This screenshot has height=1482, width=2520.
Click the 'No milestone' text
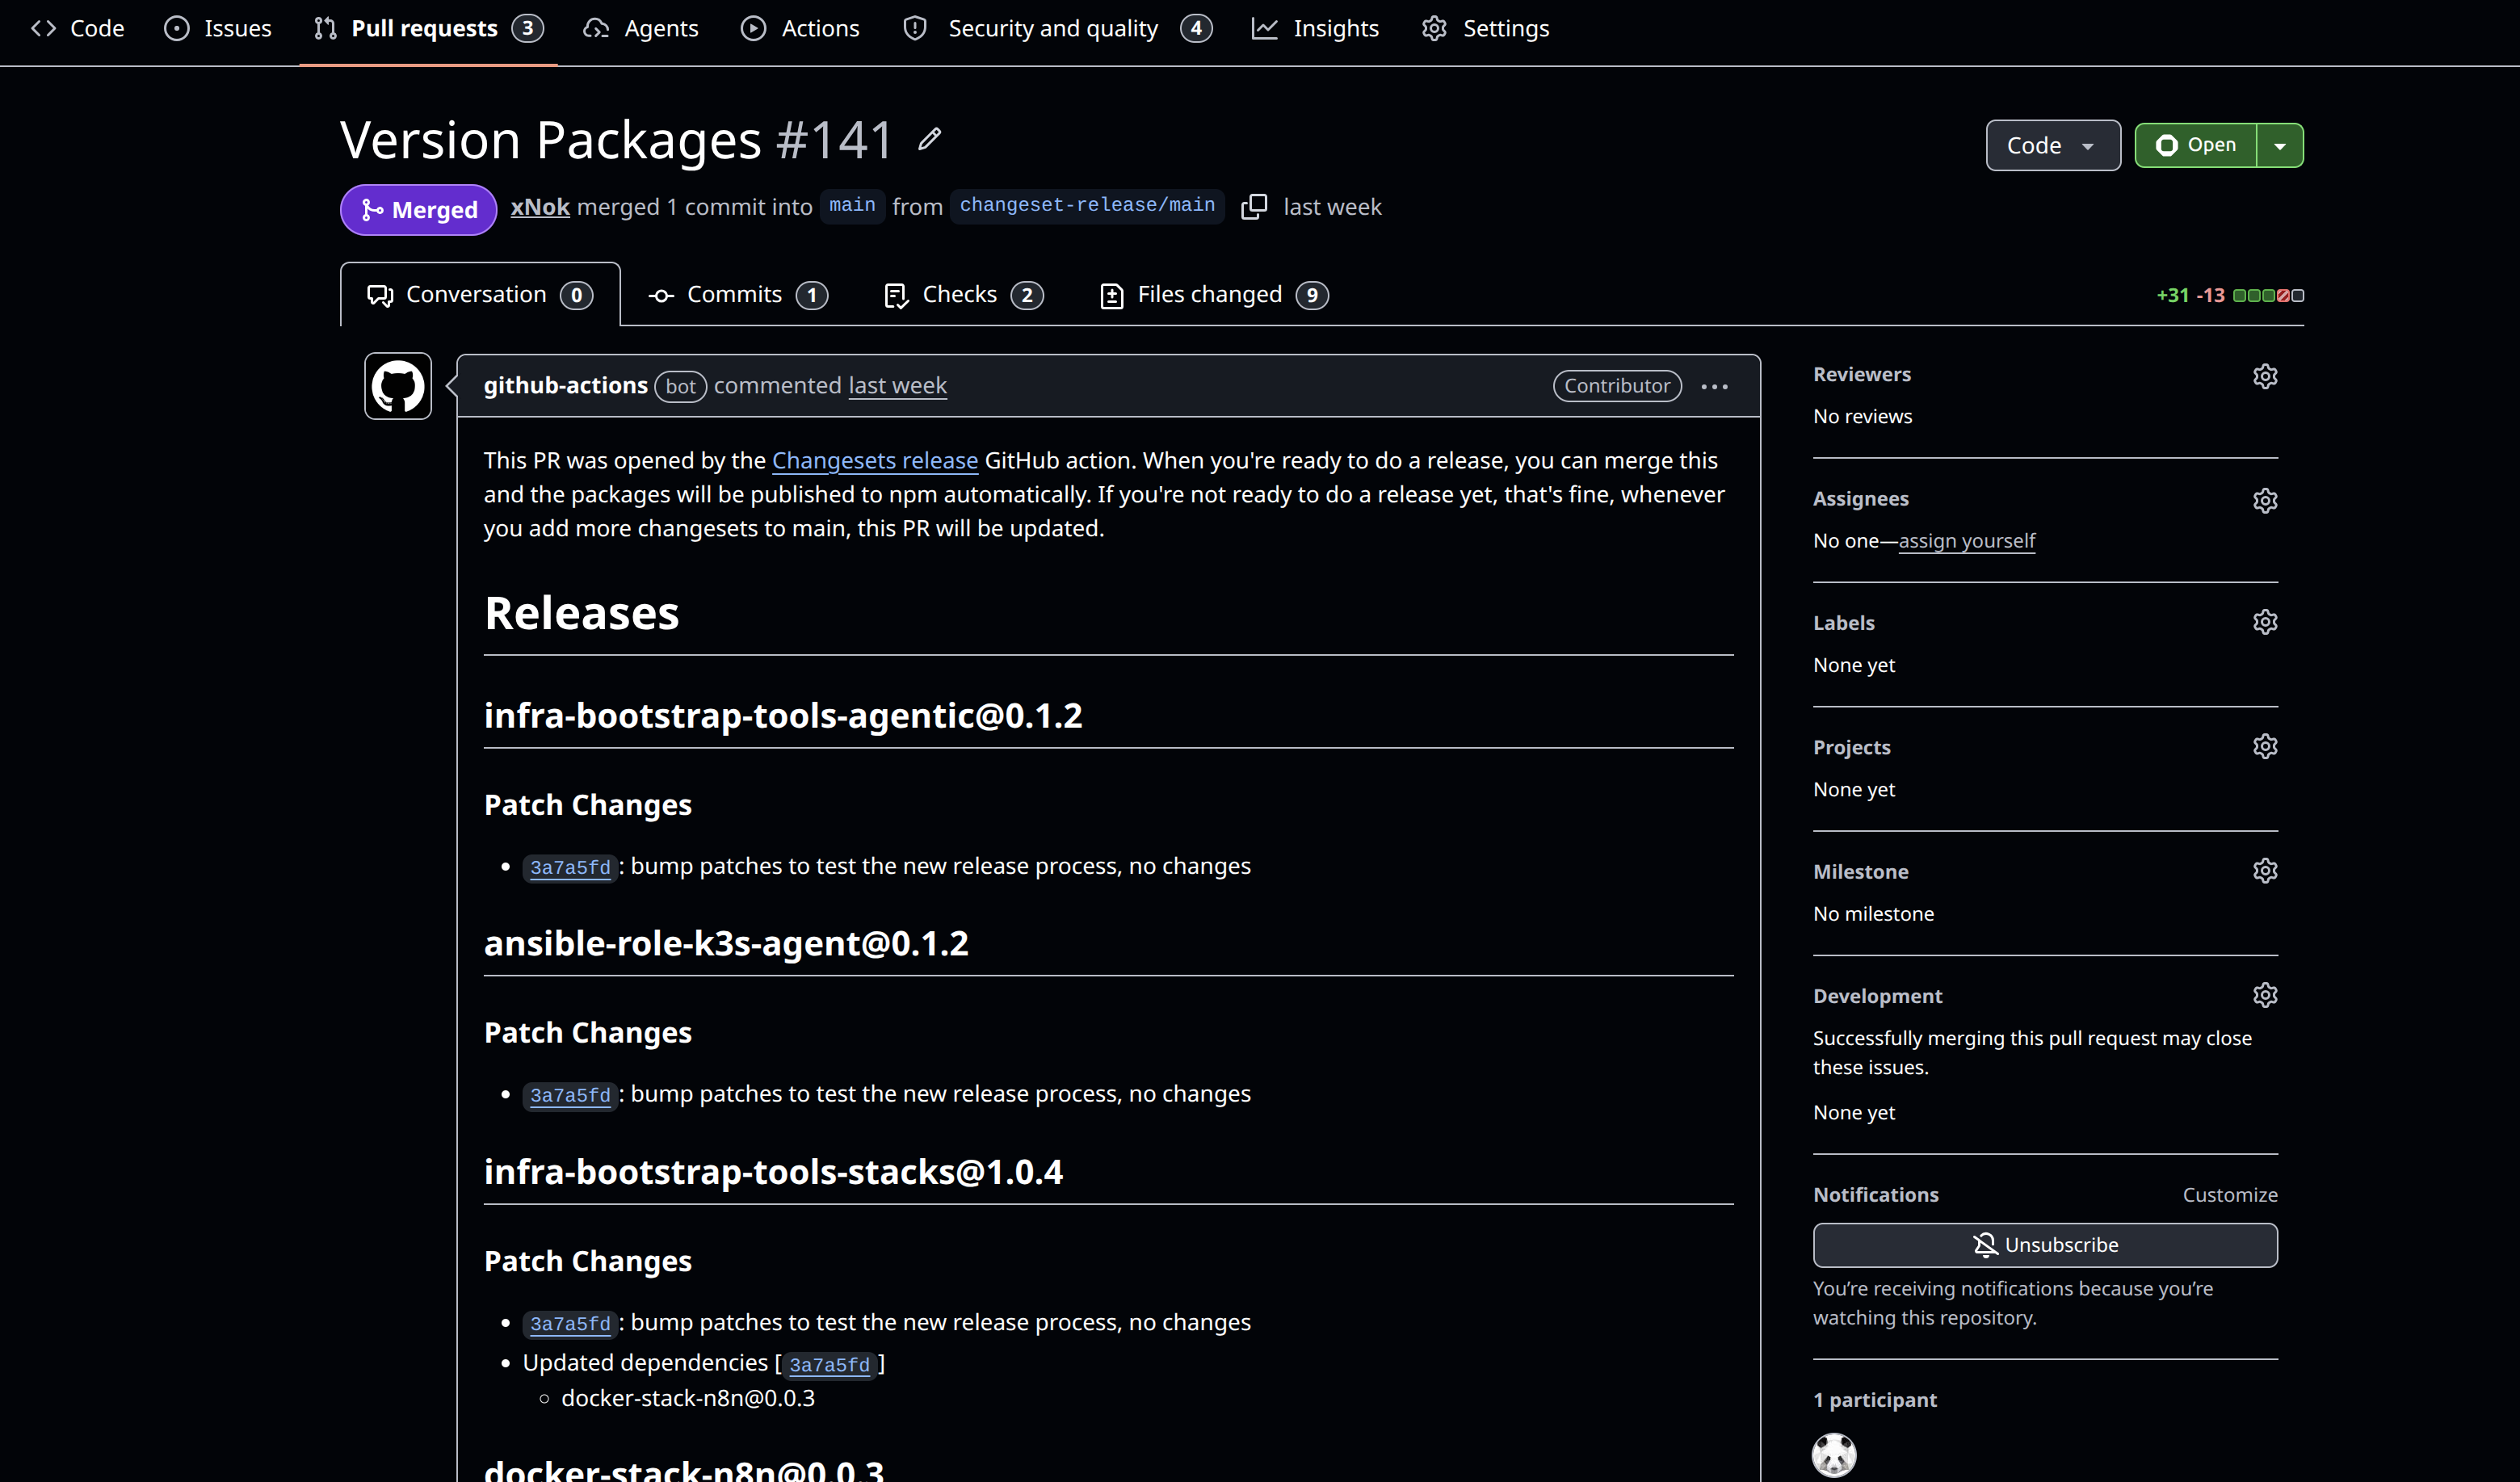[x=1873, y=914]
